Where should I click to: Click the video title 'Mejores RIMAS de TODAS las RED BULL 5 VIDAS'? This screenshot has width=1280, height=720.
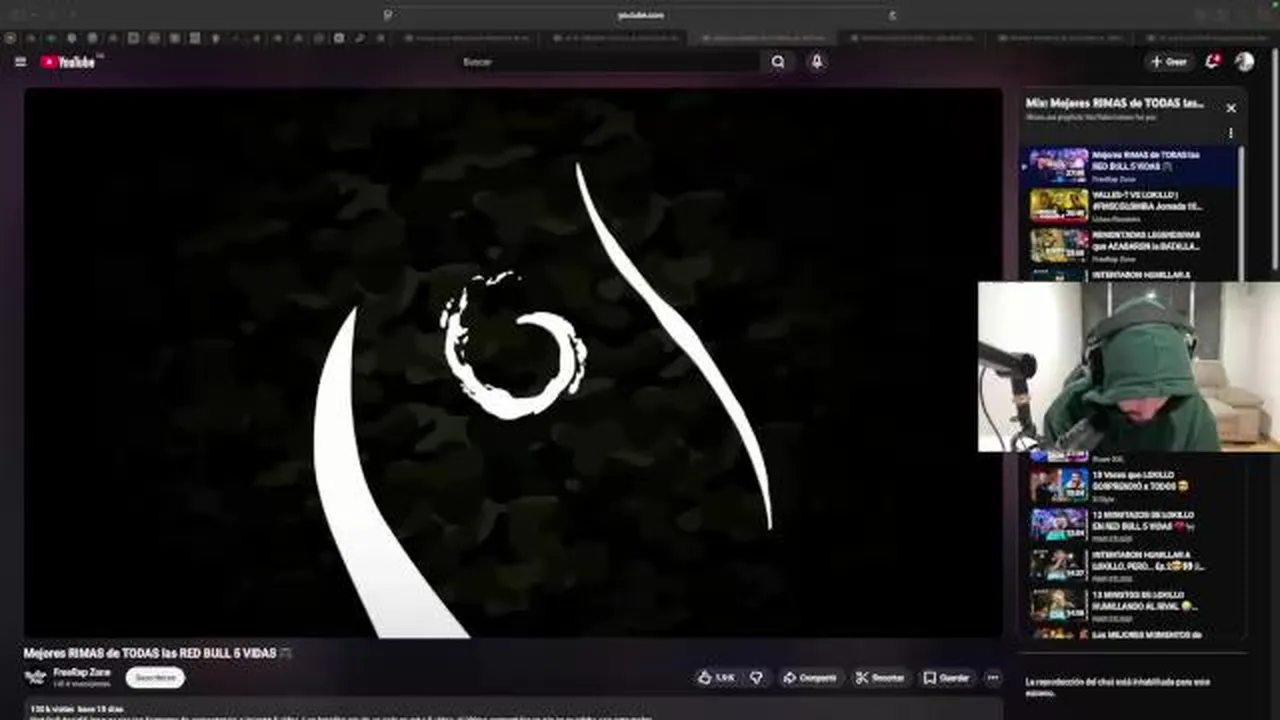(150, 653)
